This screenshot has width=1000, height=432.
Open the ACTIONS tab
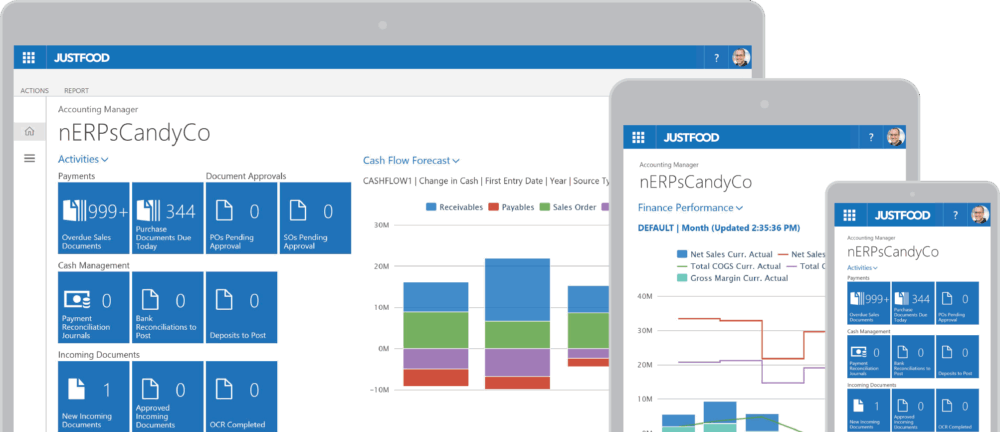coord(35,90)
